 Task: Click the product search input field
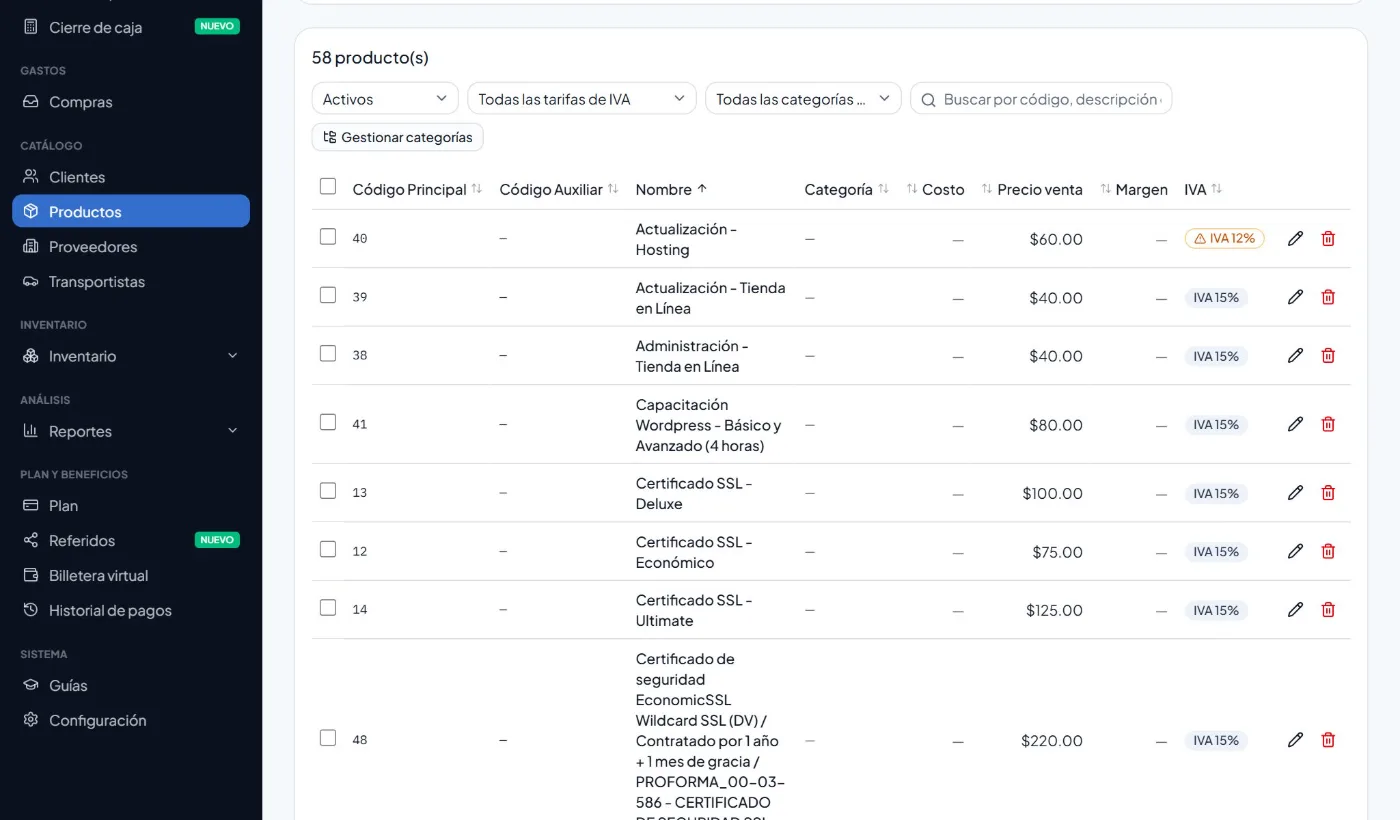1041,99
